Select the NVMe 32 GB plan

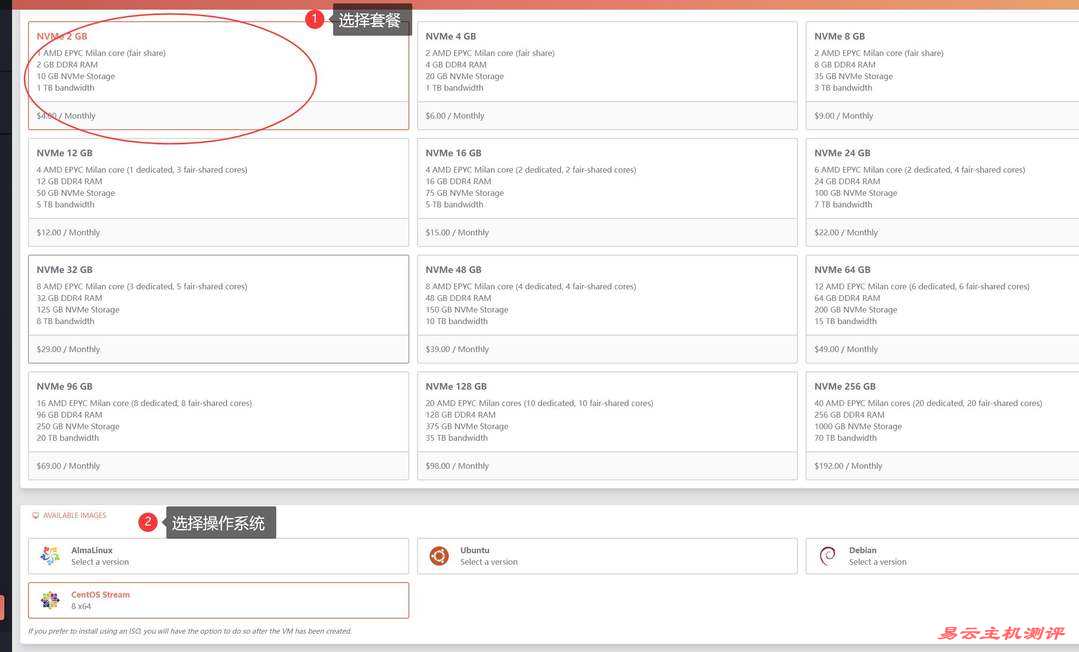218,308
